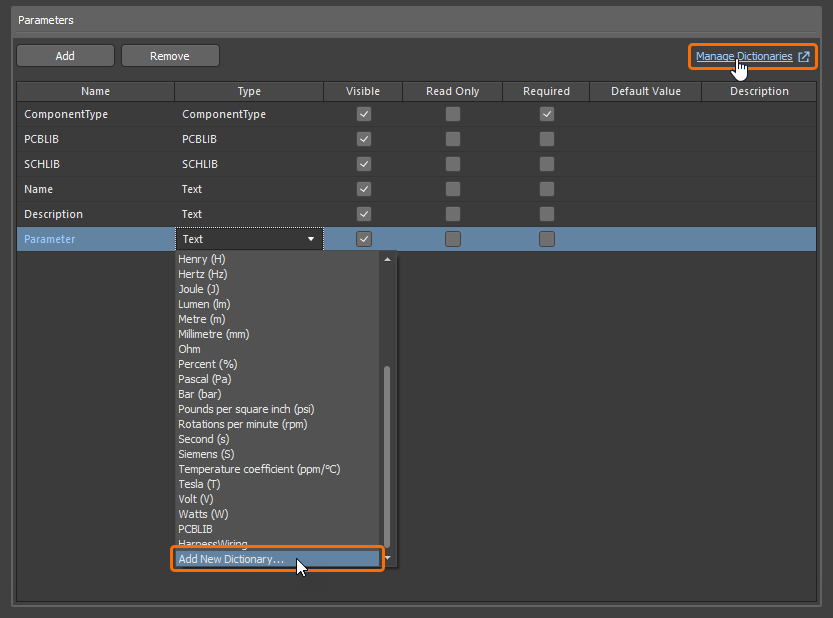Click the Required column header
The height and width of the screenshot is (618, 833).
pos(546,91)
